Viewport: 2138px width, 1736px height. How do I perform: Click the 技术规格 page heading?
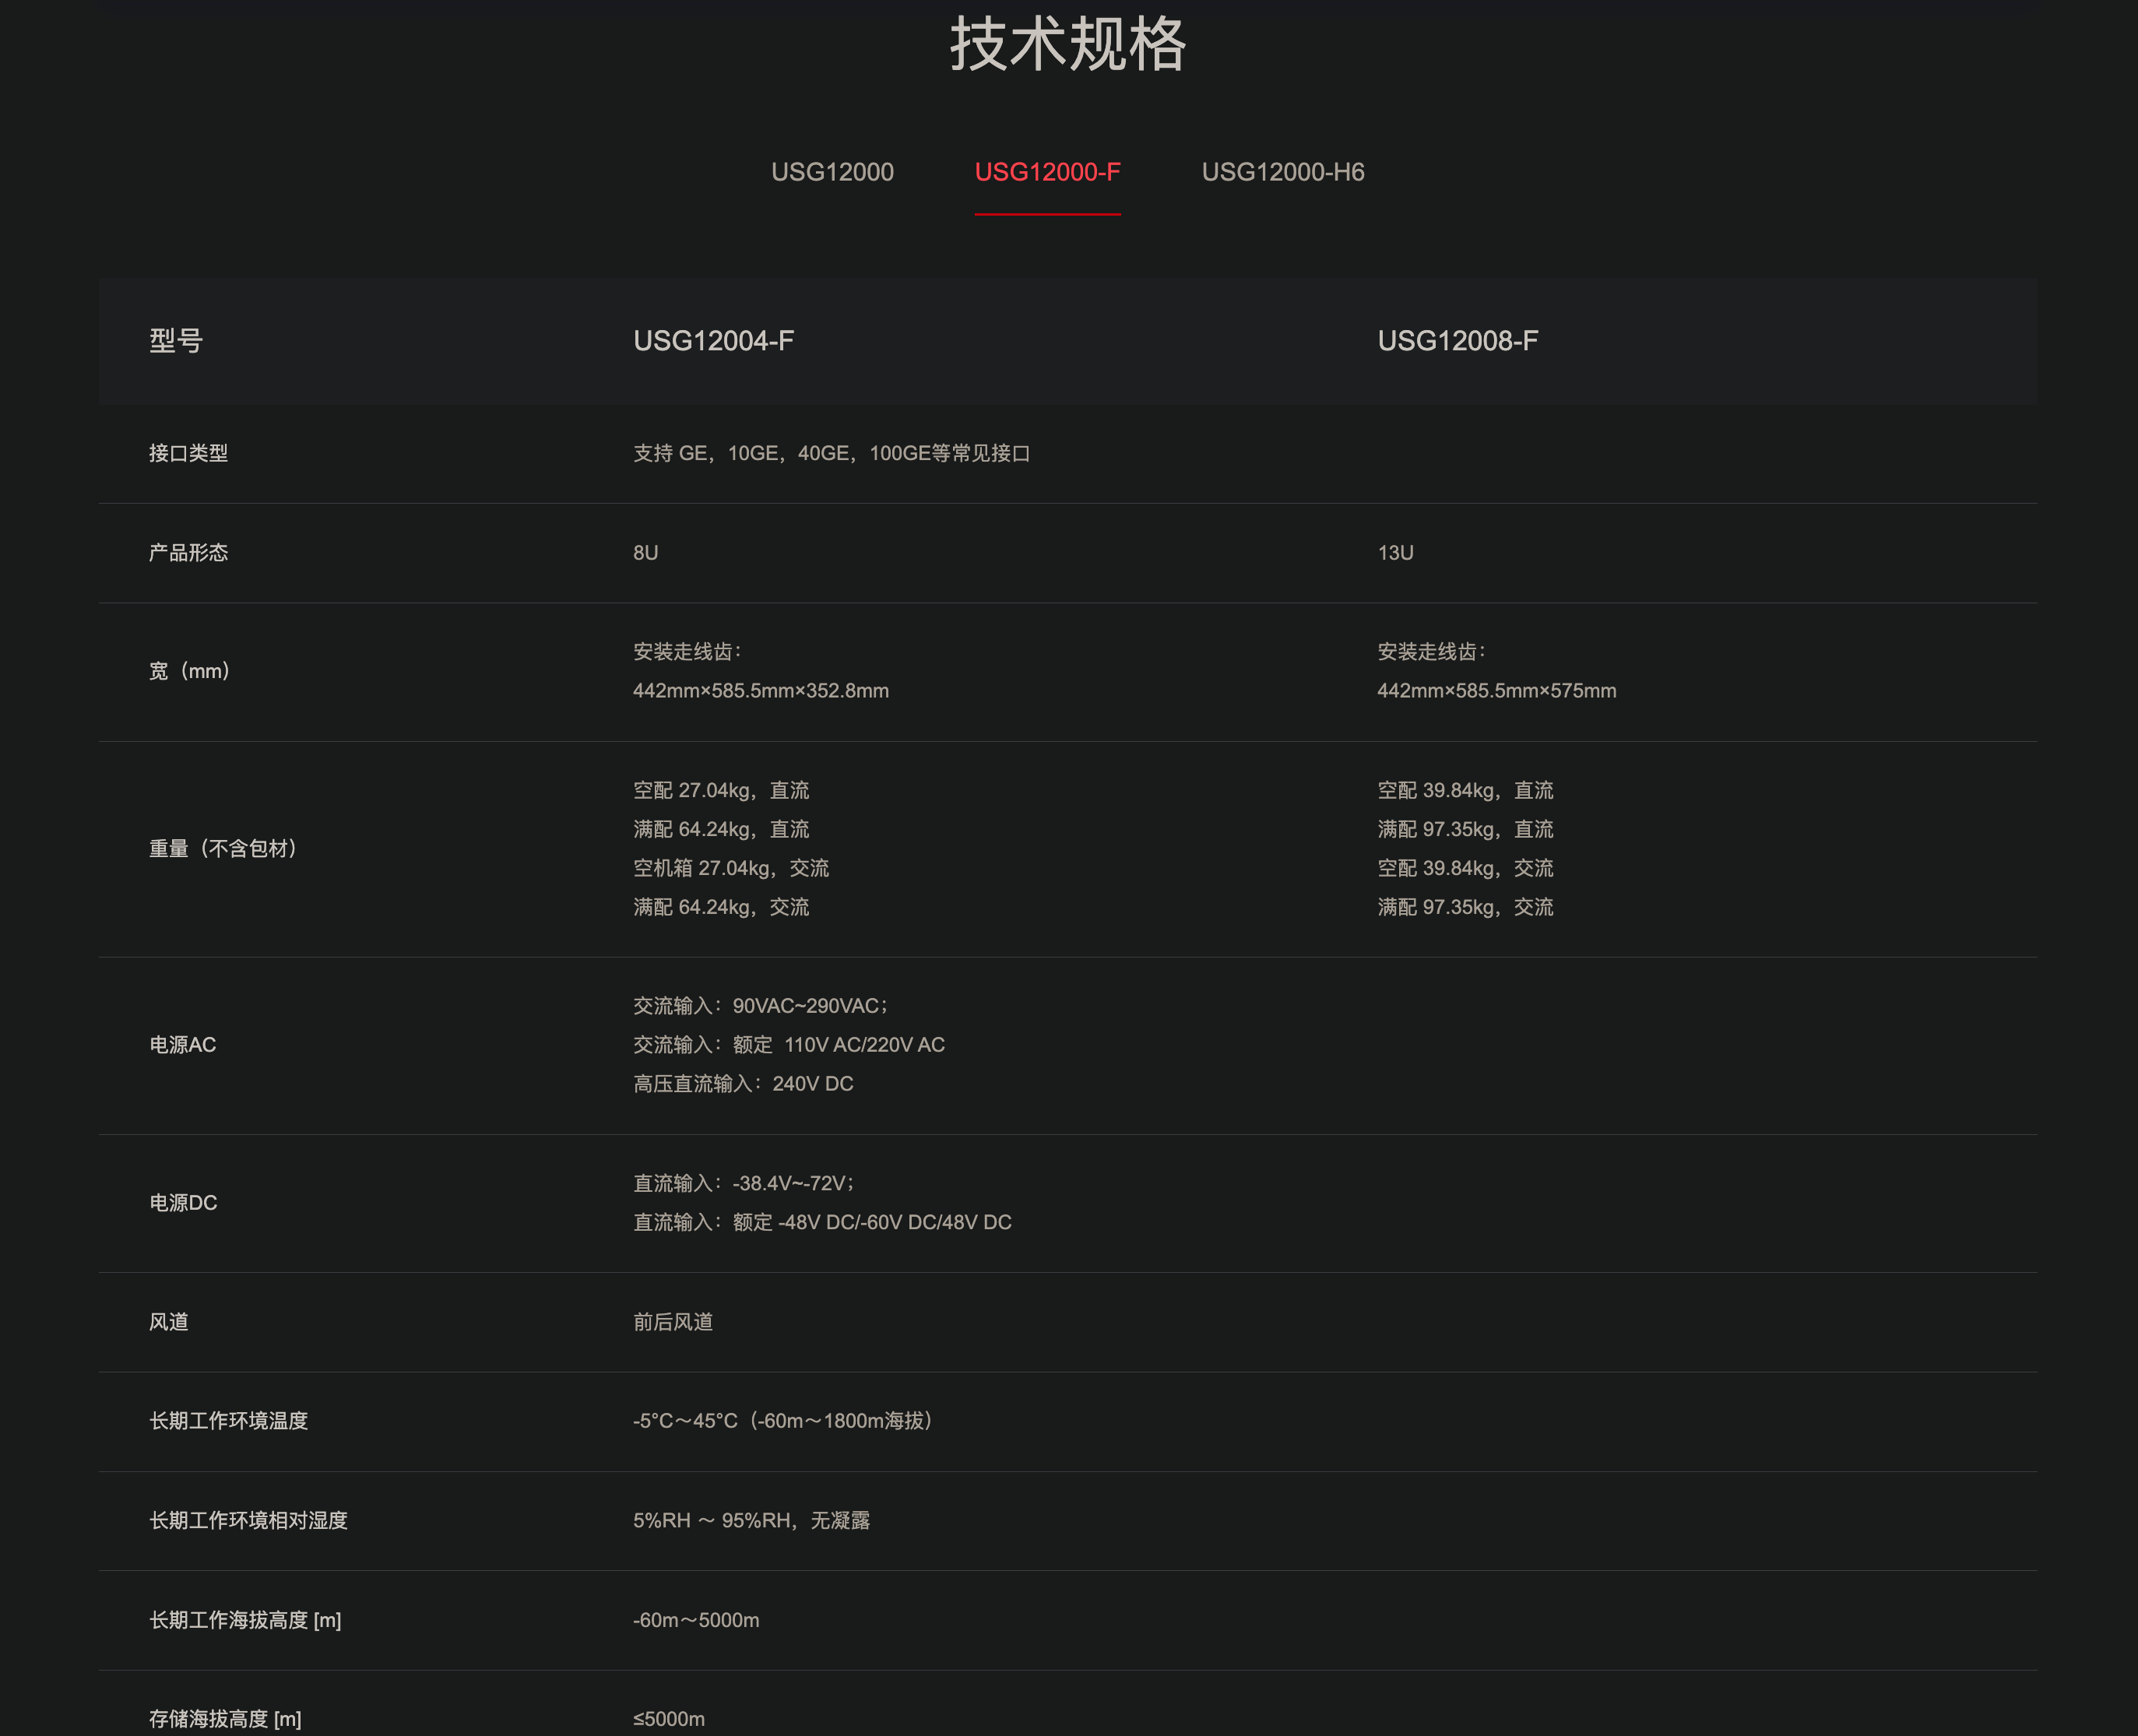pyautogui.click(x=1068, y=44)
